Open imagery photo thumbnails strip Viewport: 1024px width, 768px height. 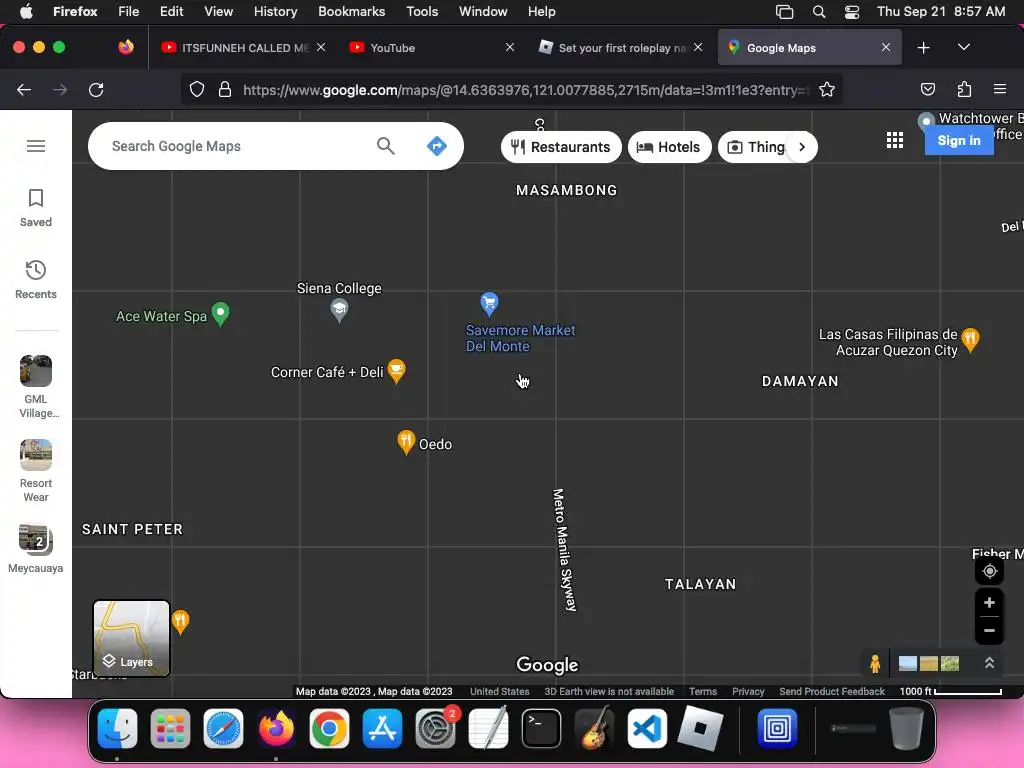(x=928, y=664)
